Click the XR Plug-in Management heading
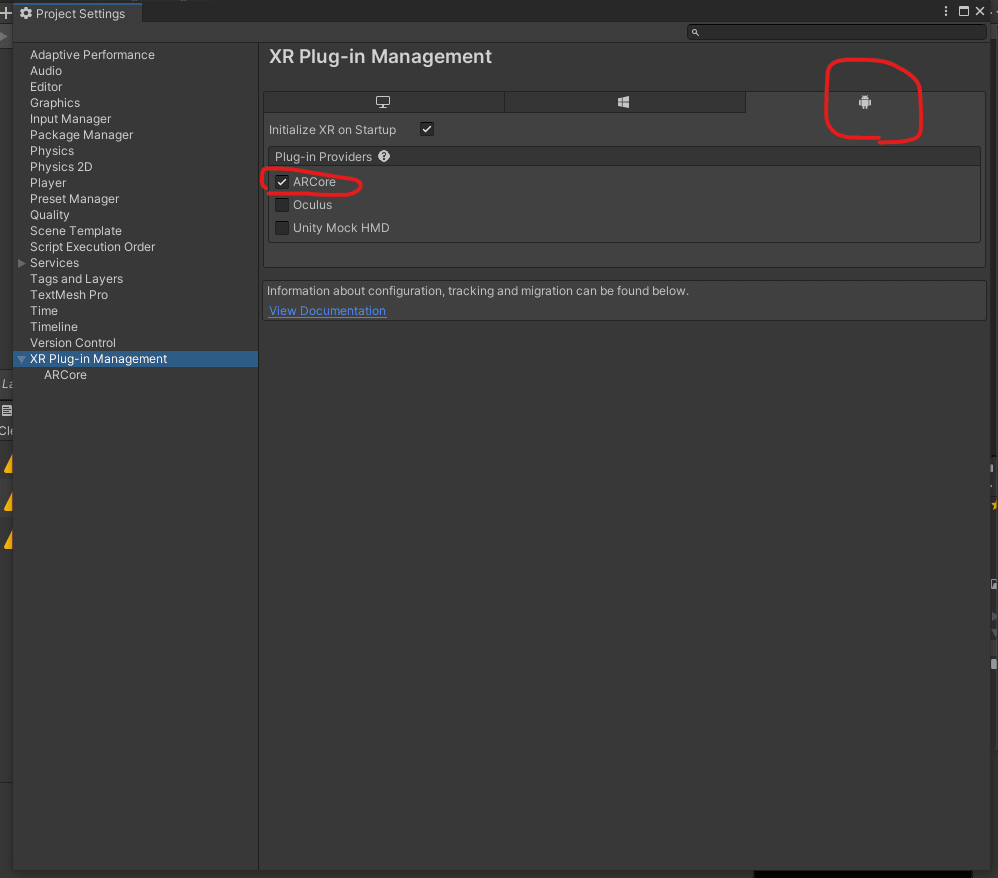The width and height of the screenshot is (998, 878). coord(381,57)
